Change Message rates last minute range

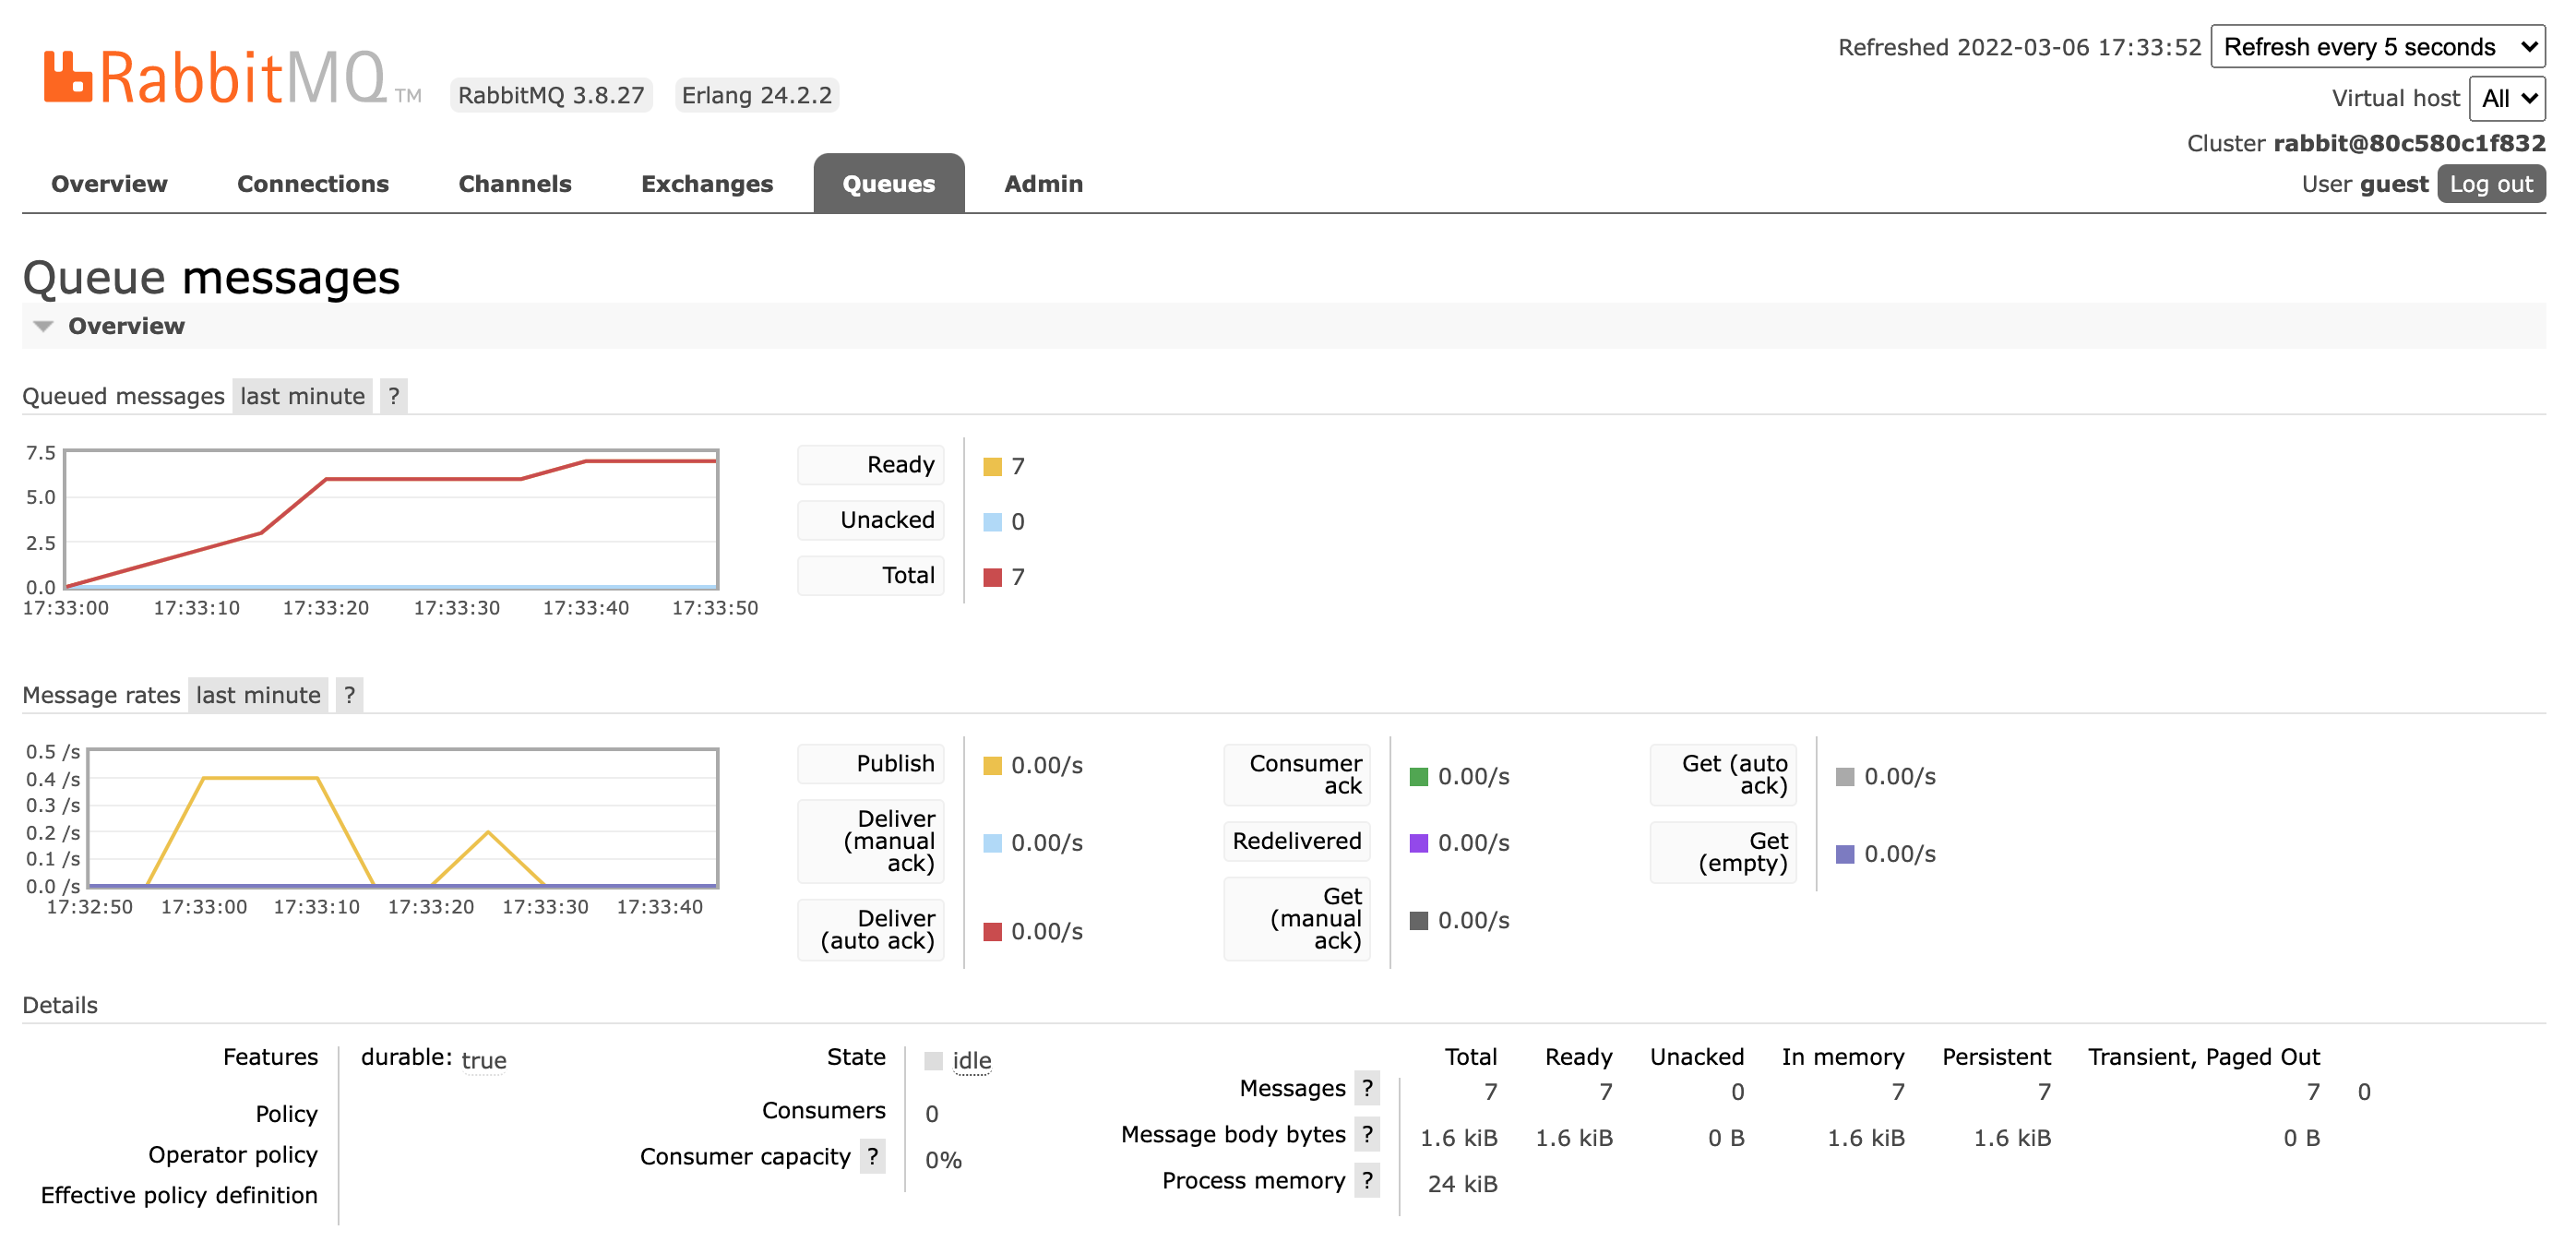coord(258,696)
